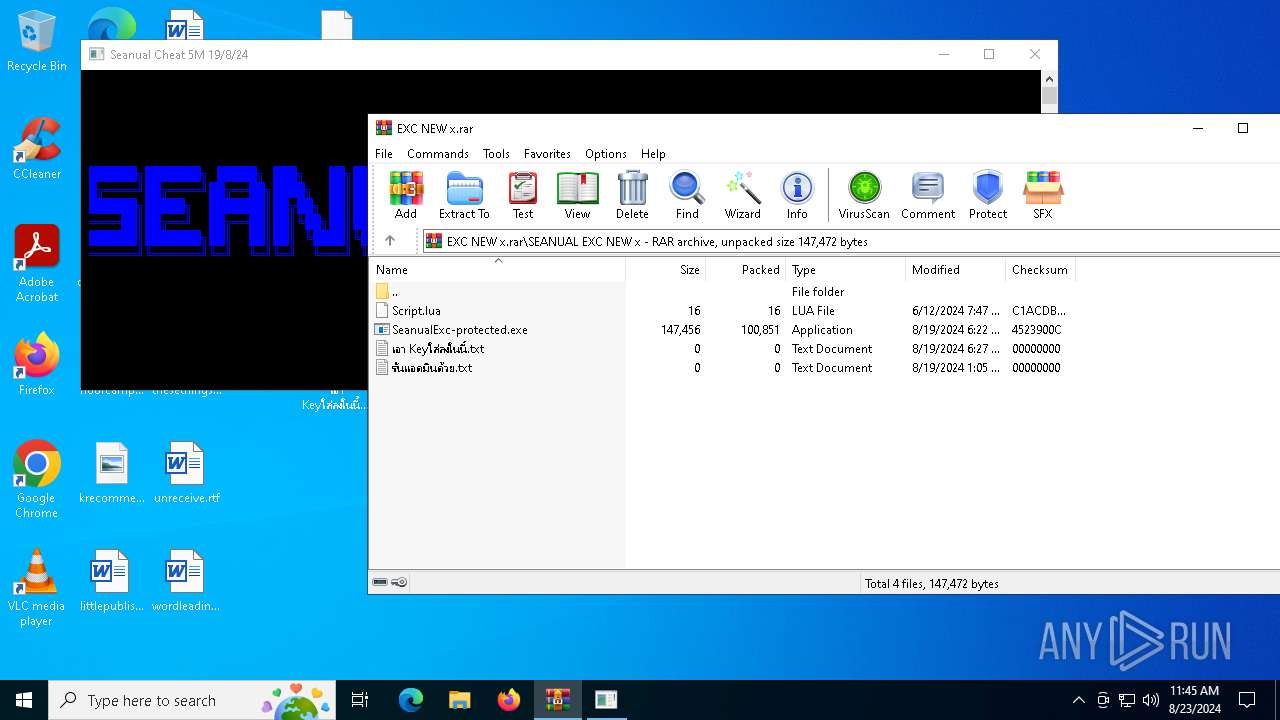Click scroll up arrow in Seanual Cheat window
Image resolution: width=1280 pixels, height=720 pixels.
coord(1049,78)
